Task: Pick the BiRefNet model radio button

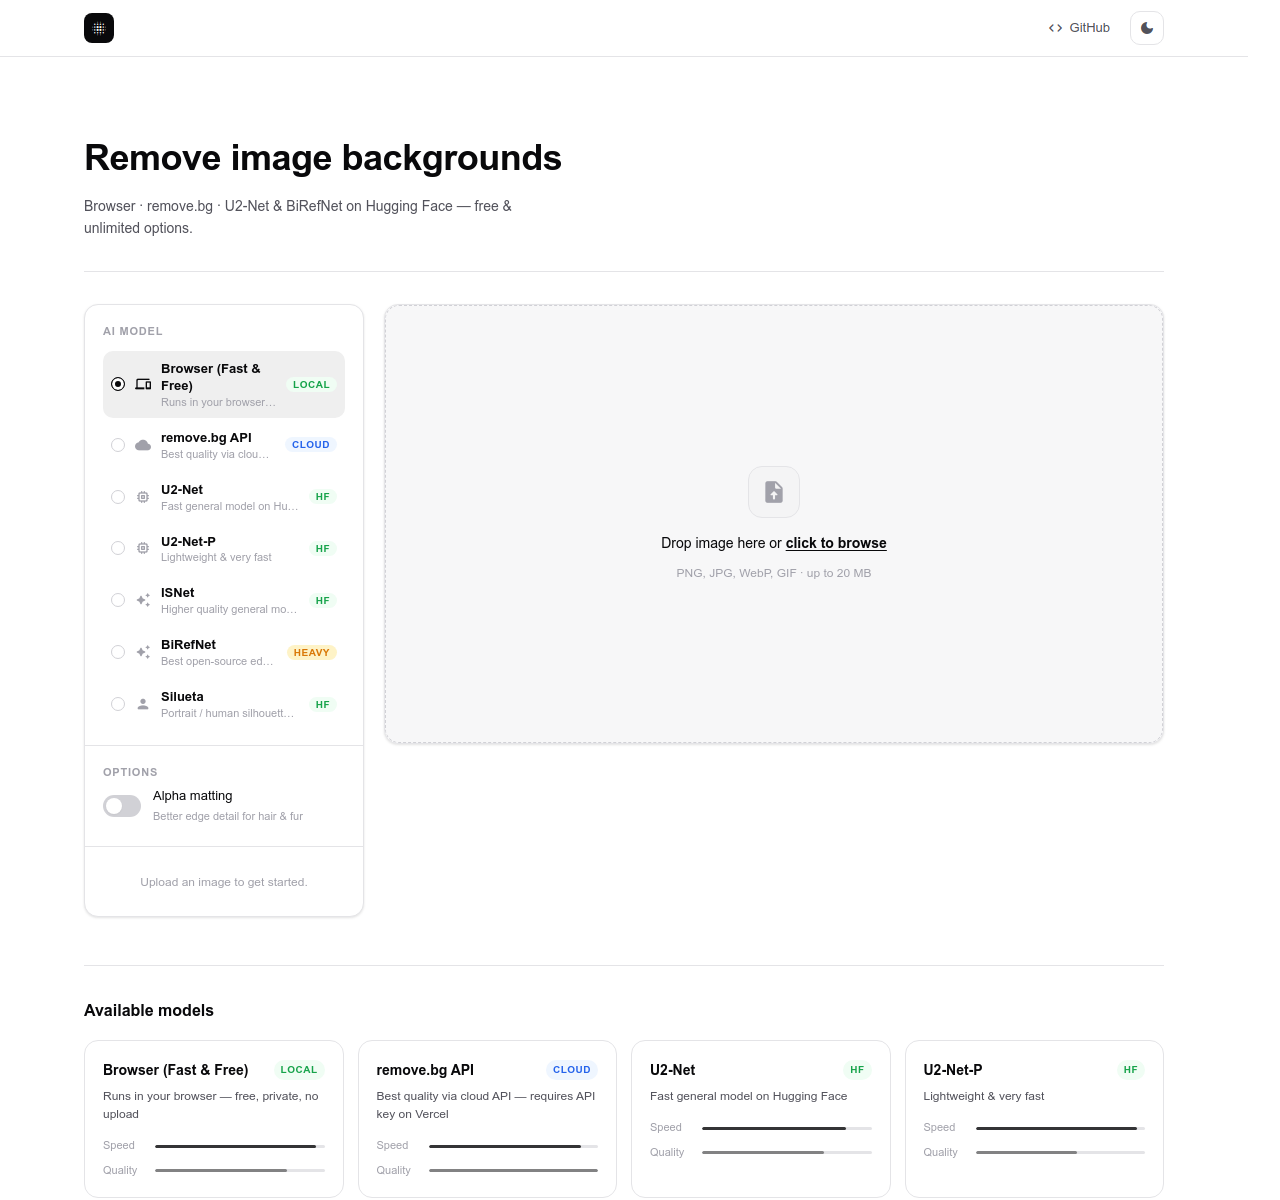Action: [118, 652]
